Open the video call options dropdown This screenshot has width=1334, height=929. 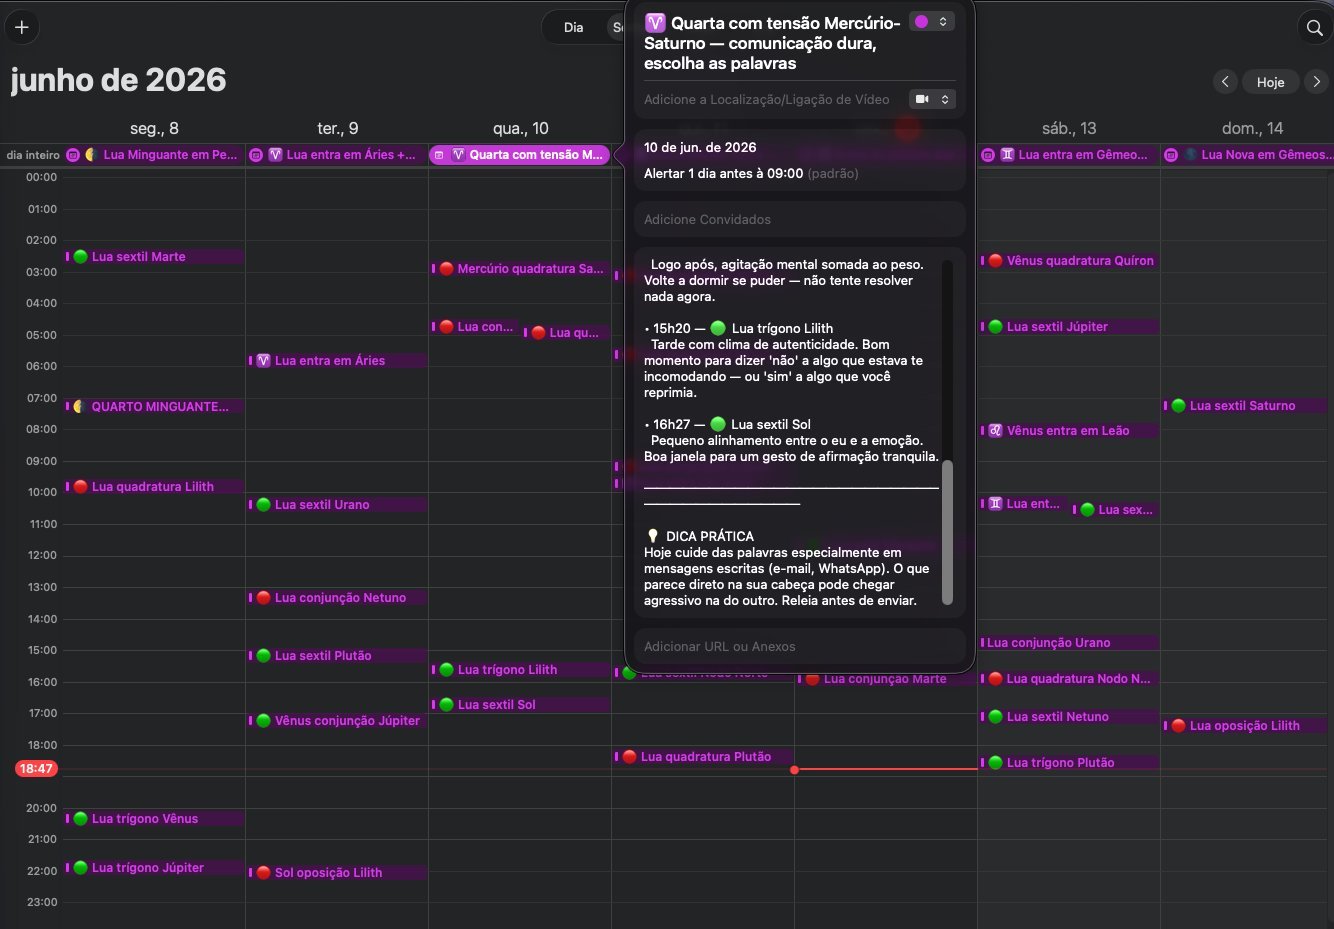click(931, 99)
